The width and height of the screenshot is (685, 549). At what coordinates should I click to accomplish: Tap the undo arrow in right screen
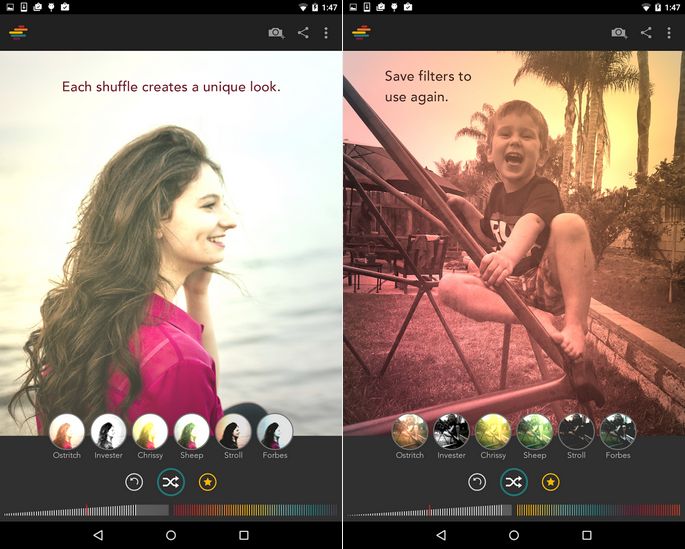477,483
